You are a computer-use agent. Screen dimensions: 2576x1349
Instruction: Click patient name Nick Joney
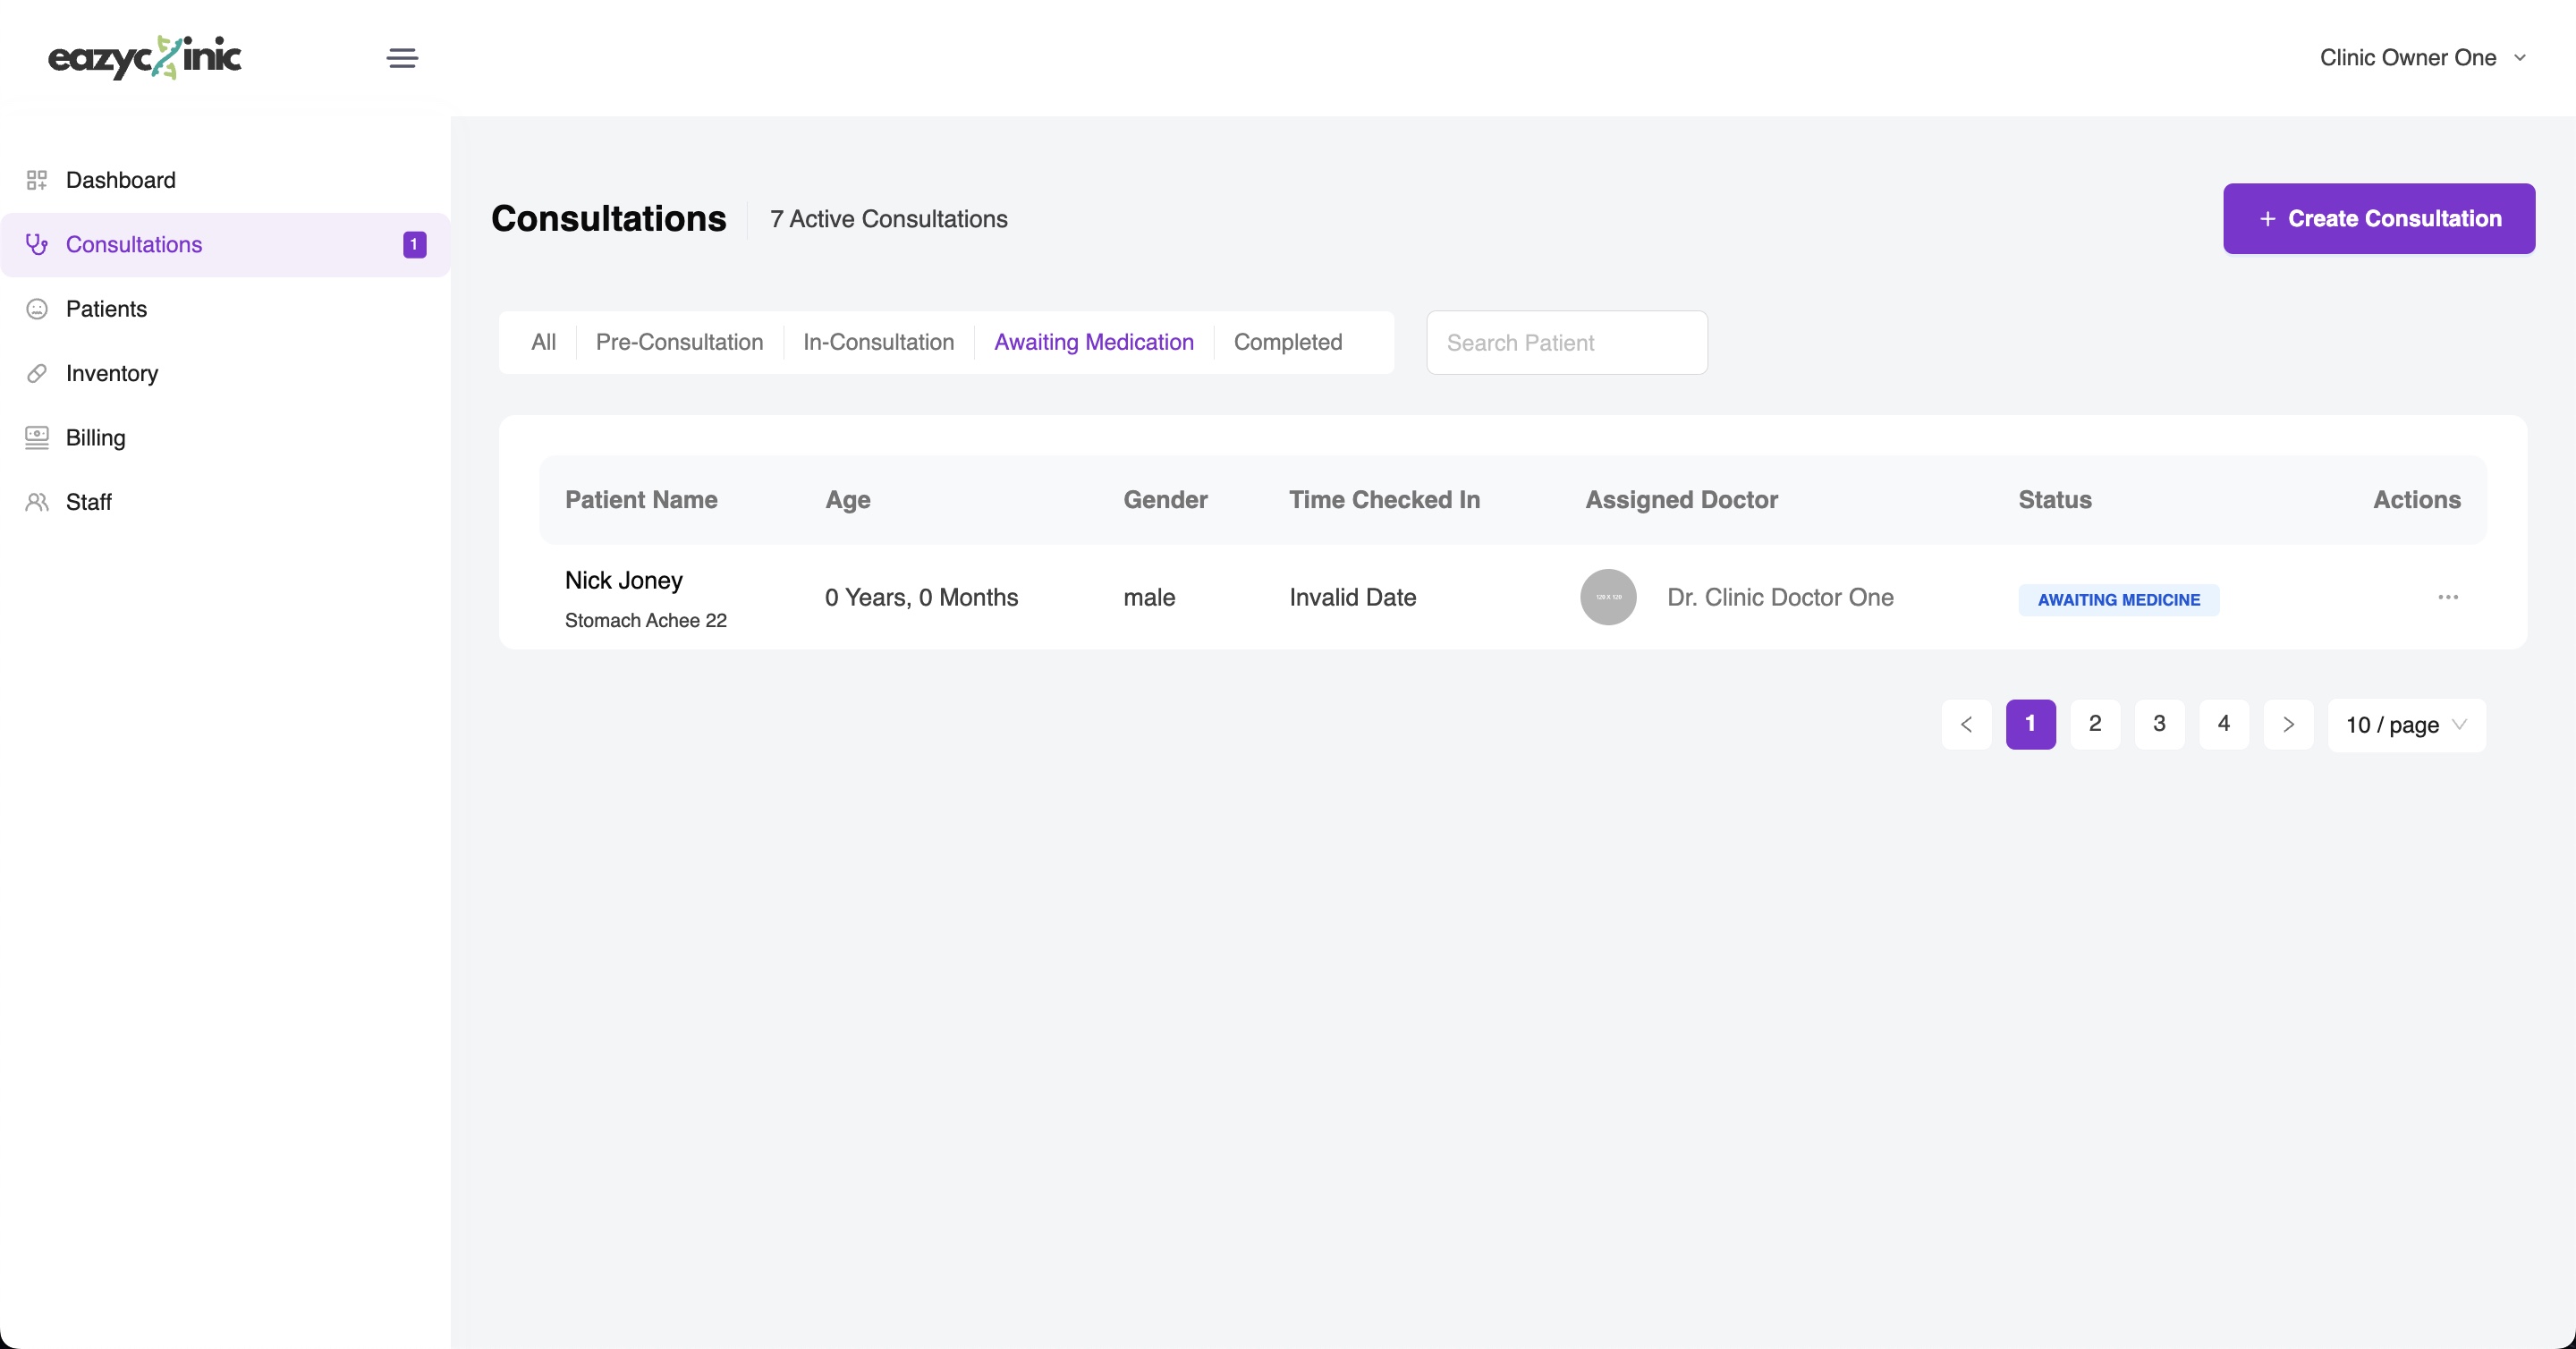(x=623, y=580)
